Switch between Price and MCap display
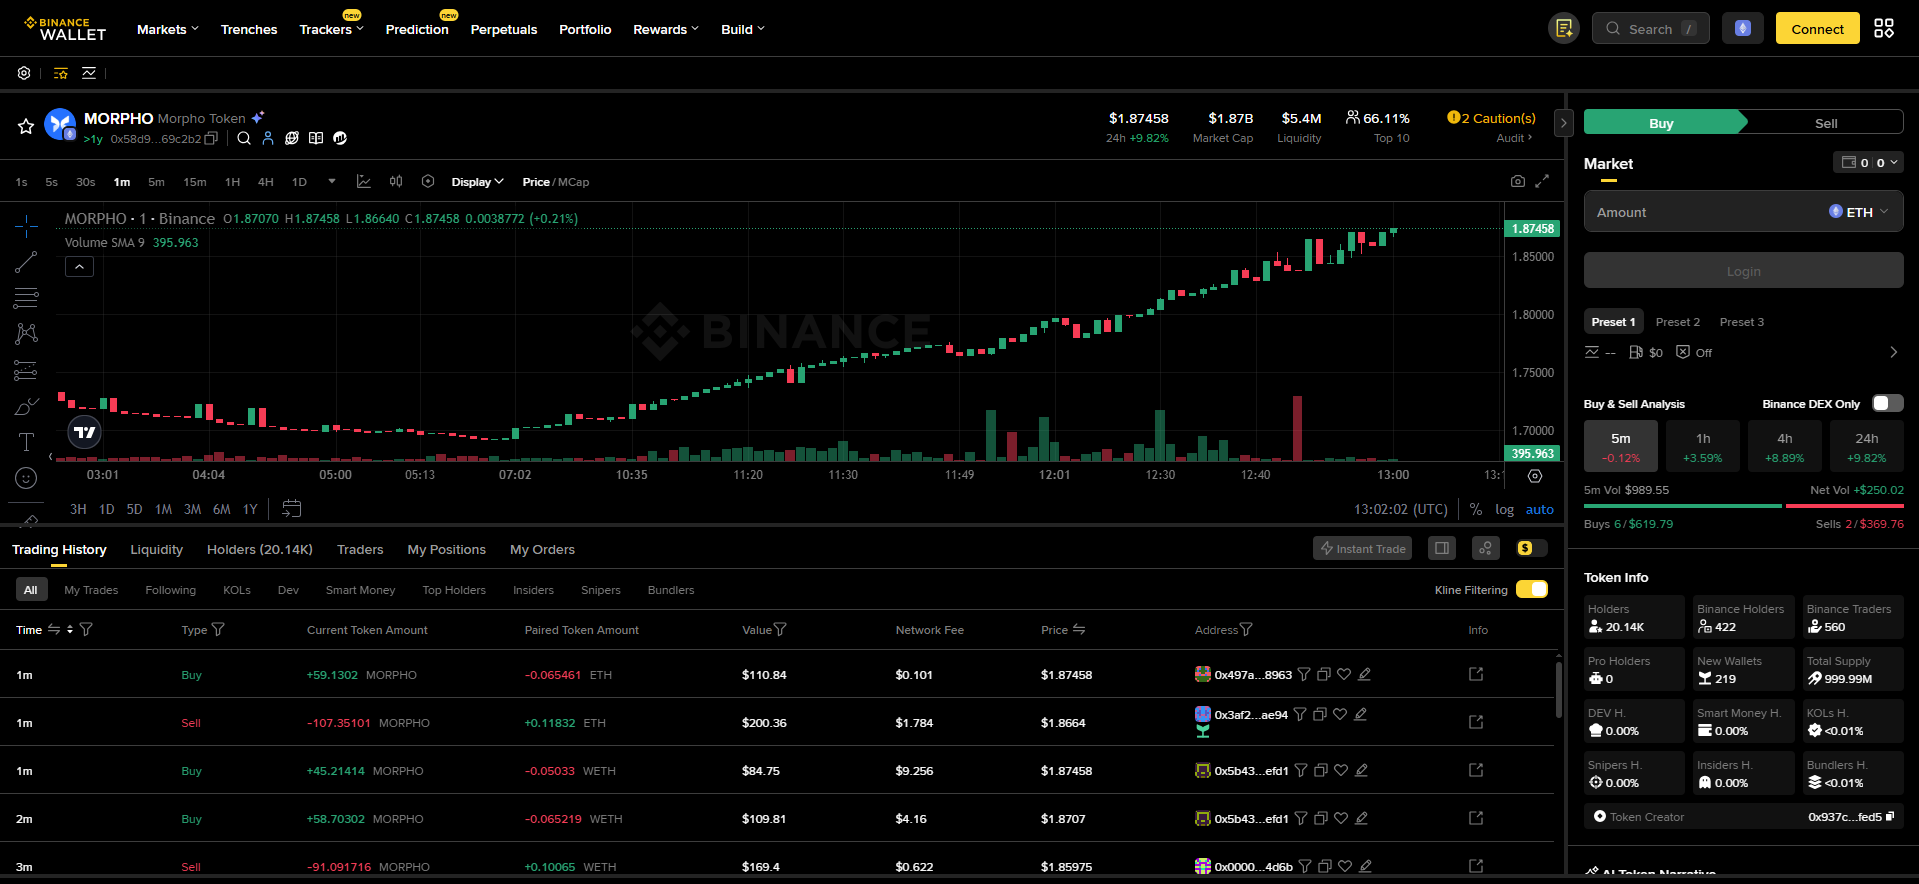Image resolution: width=1919 pixels, height=884 pixels. [555, 182]
